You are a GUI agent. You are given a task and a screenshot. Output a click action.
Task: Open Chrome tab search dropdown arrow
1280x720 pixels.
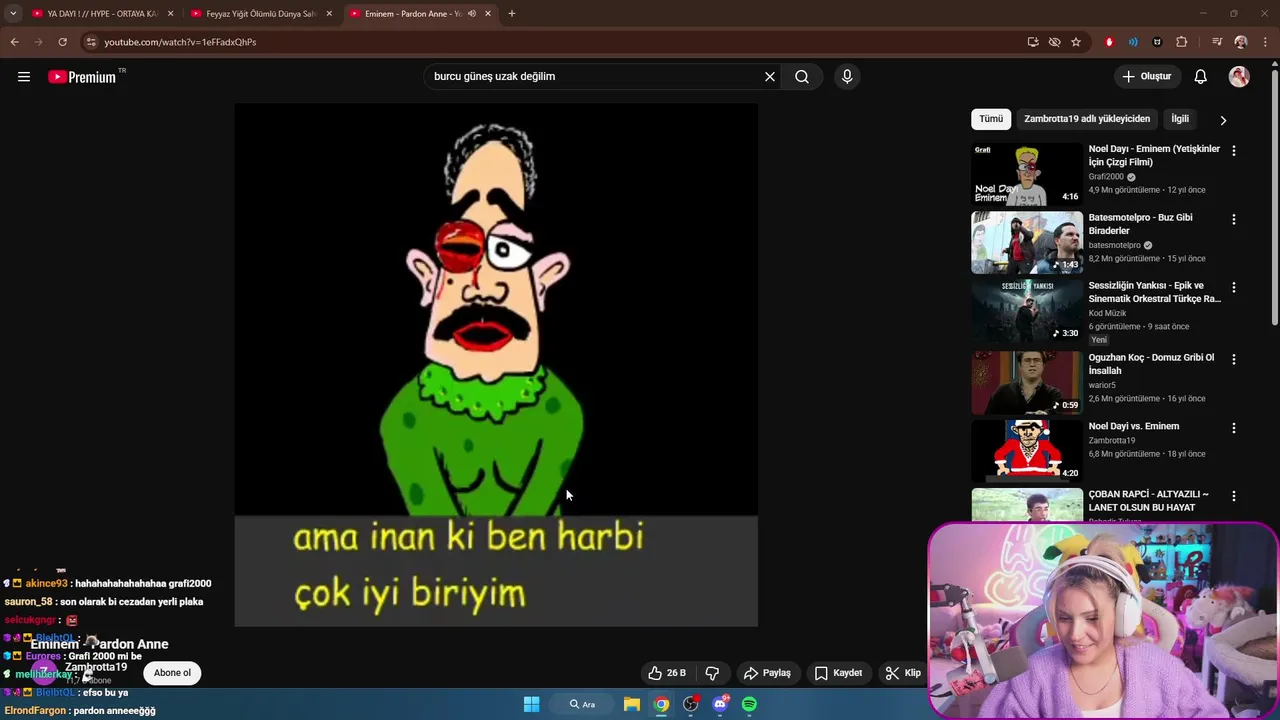(x=12, y=14)
